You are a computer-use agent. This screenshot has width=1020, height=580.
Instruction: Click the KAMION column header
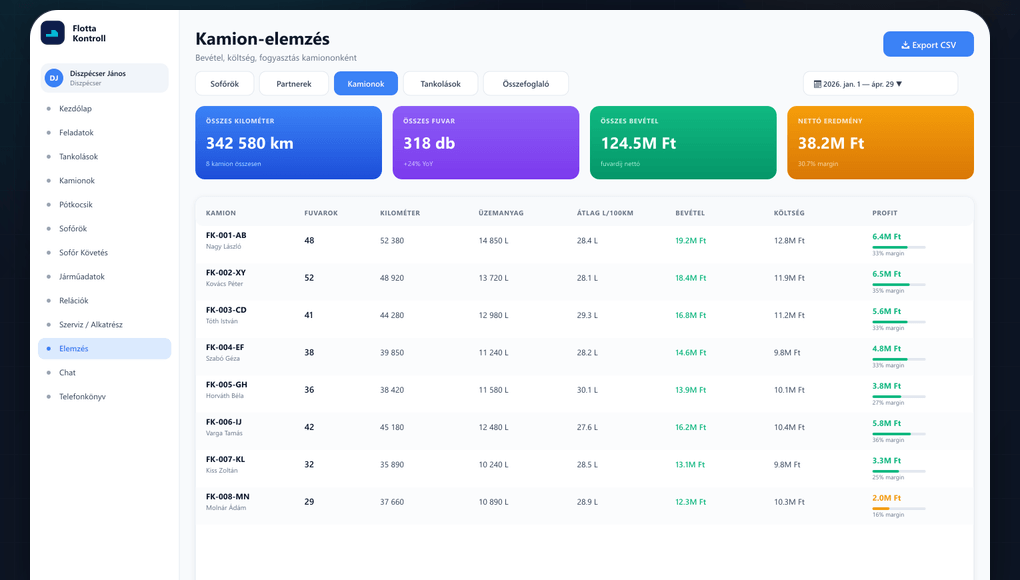pos(221,213)
